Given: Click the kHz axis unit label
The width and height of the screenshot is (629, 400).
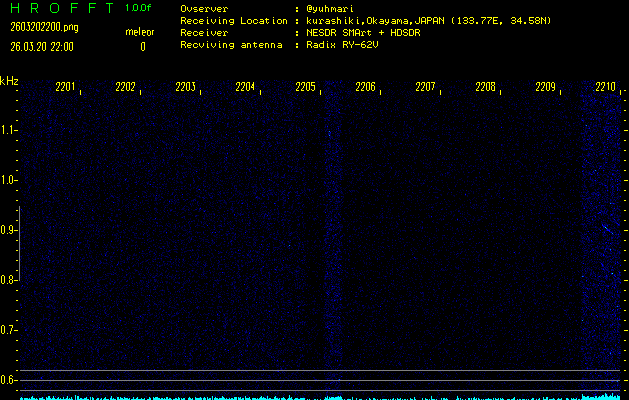Looking at the screenshot, I should (9, 81).
